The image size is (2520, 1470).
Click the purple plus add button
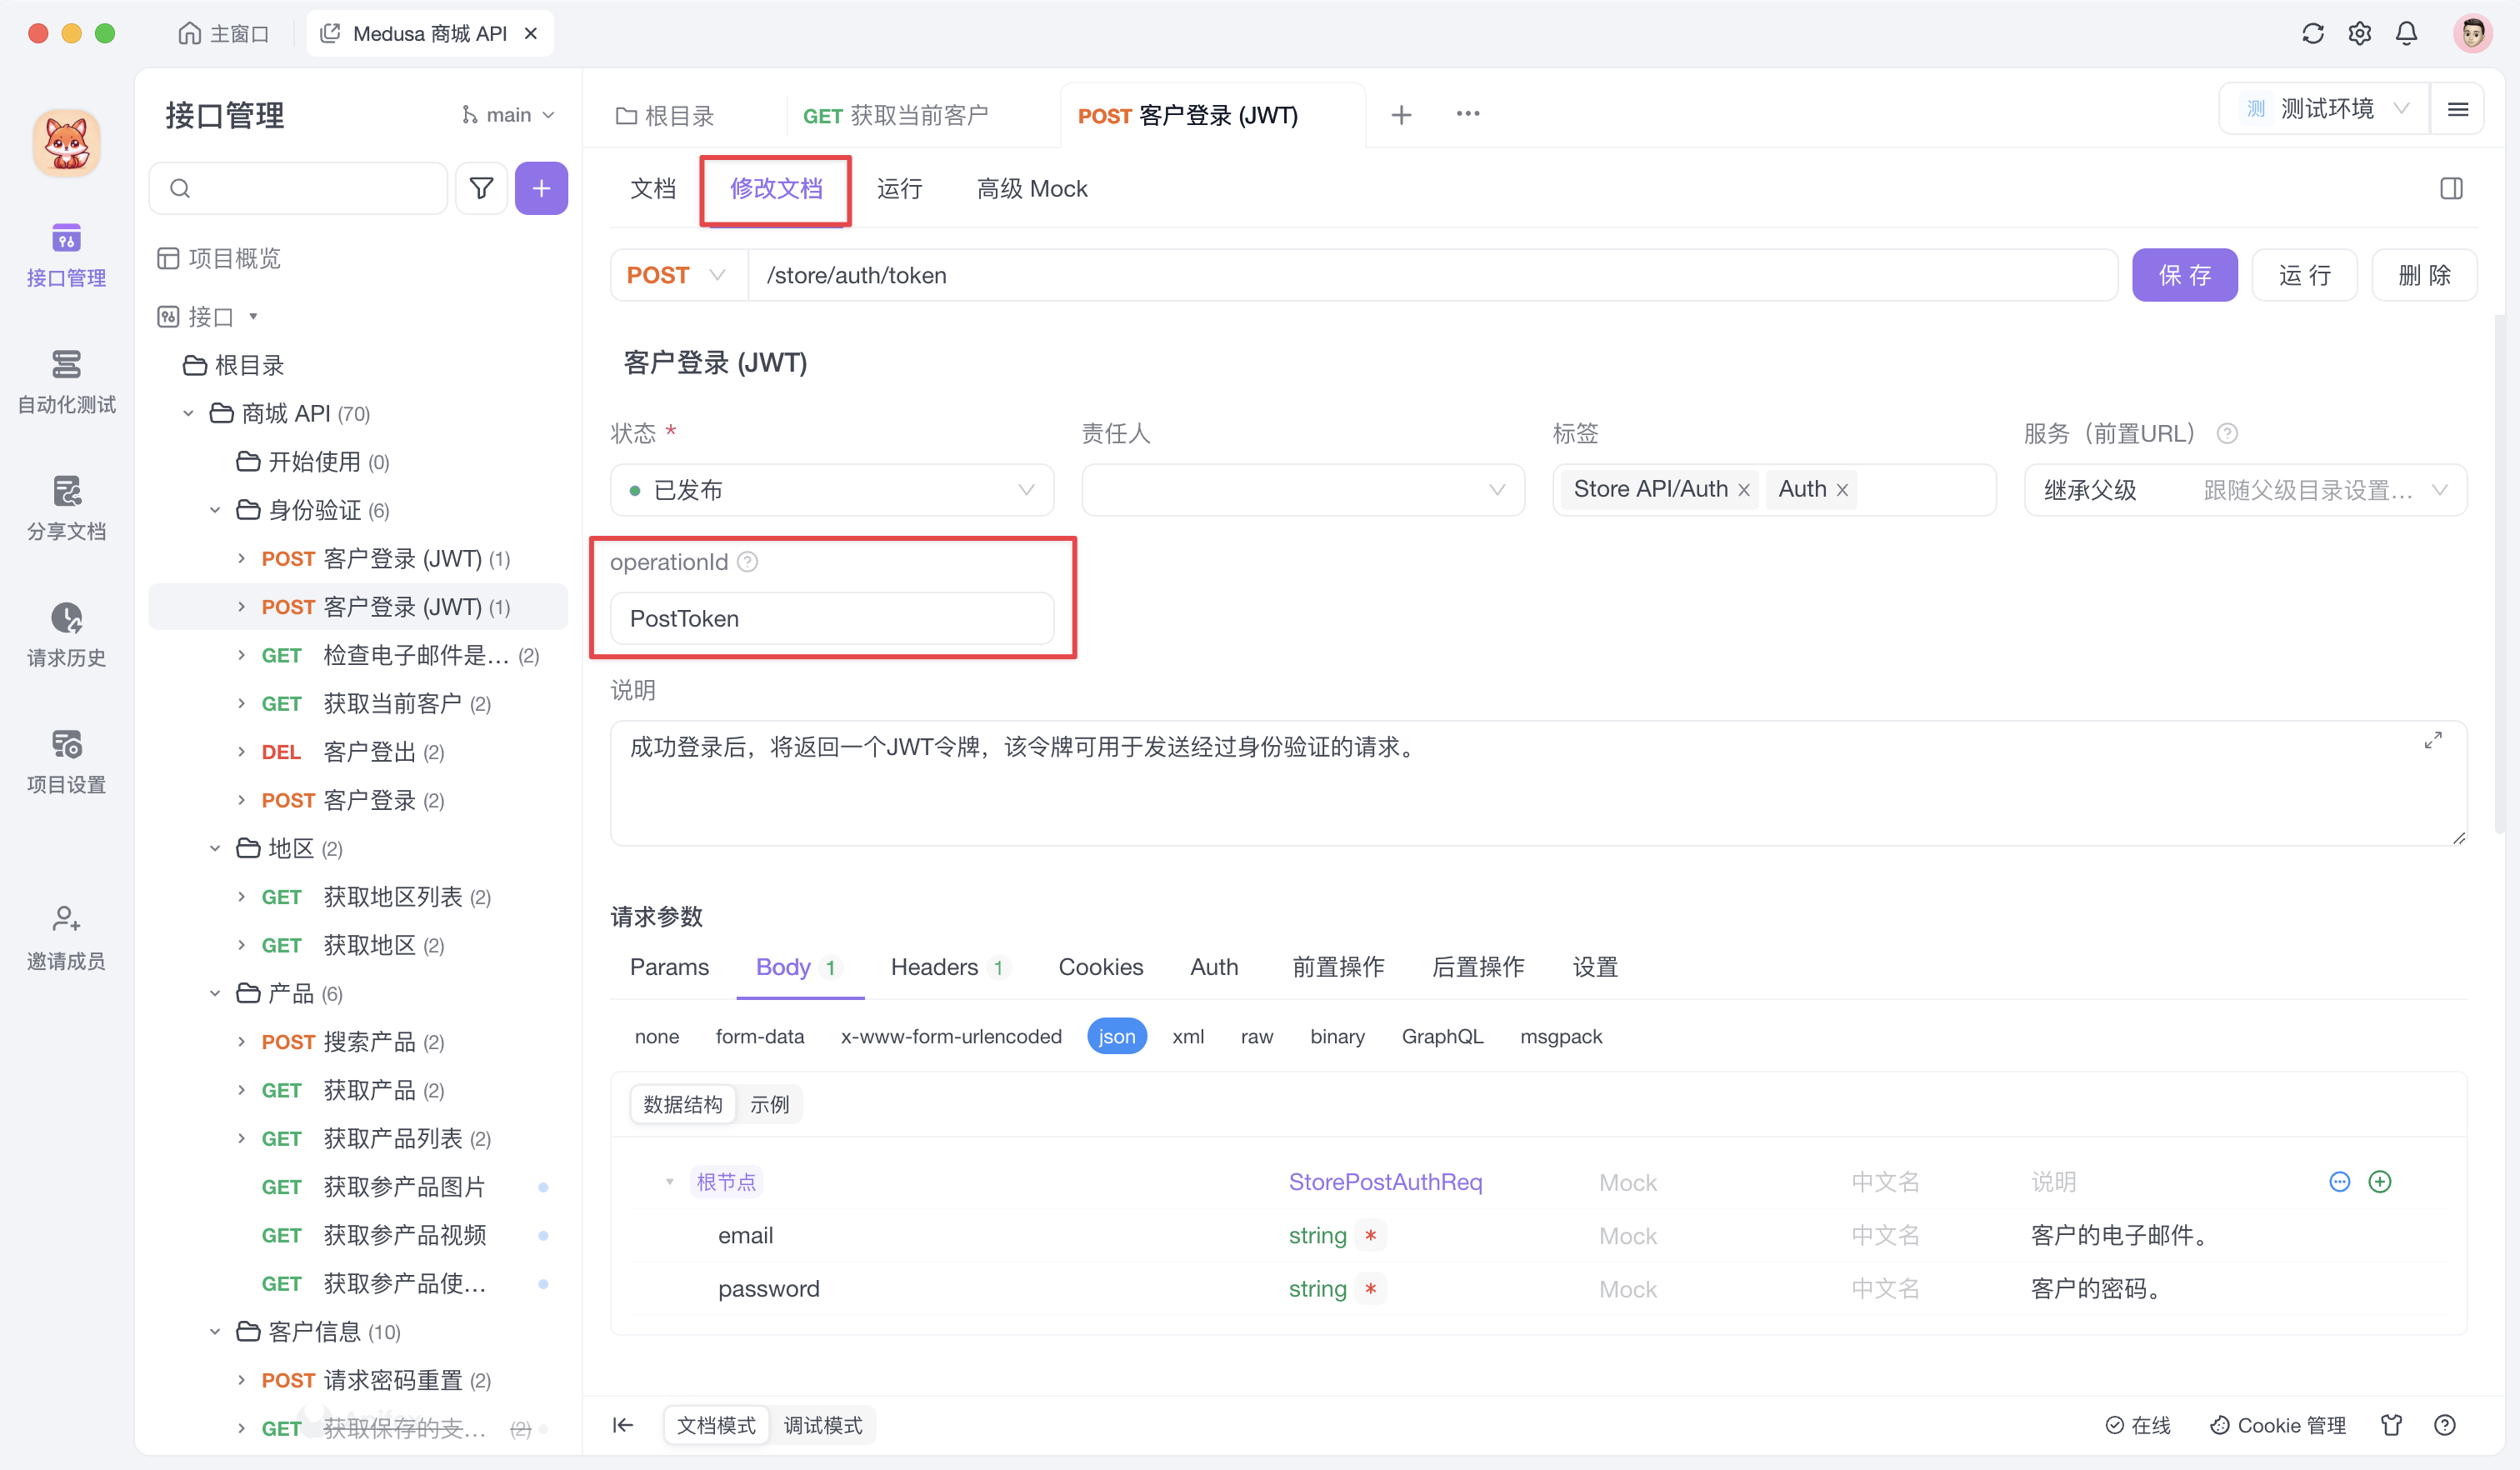pyautogui.click(x=541, y=188)
